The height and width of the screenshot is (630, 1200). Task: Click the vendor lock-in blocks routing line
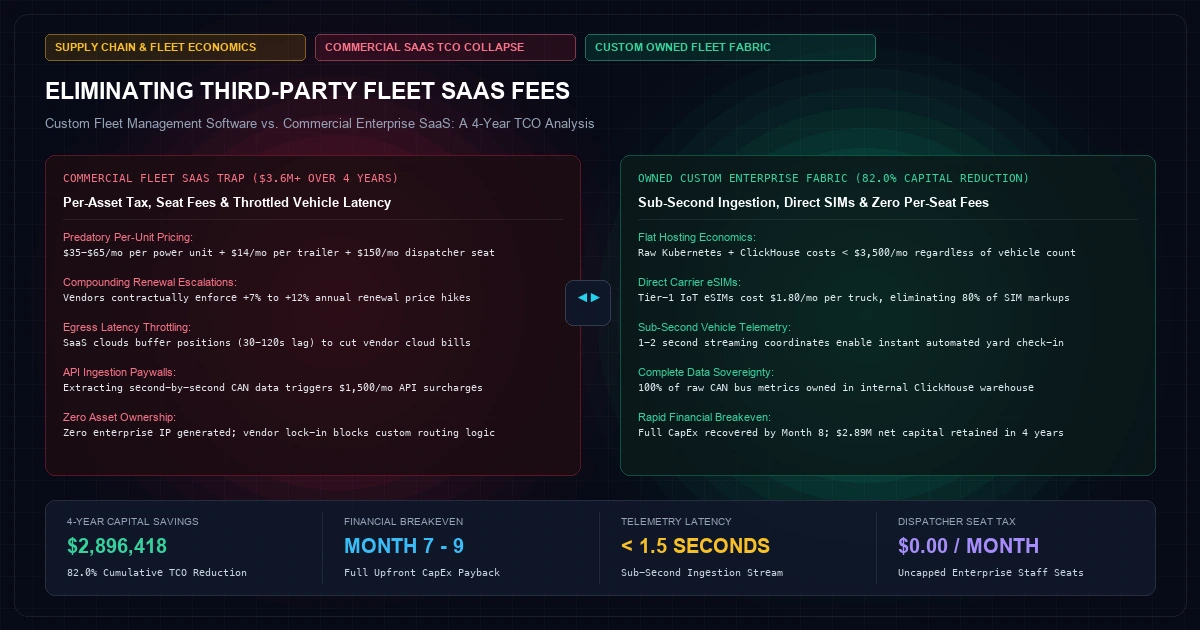[278, 433]
